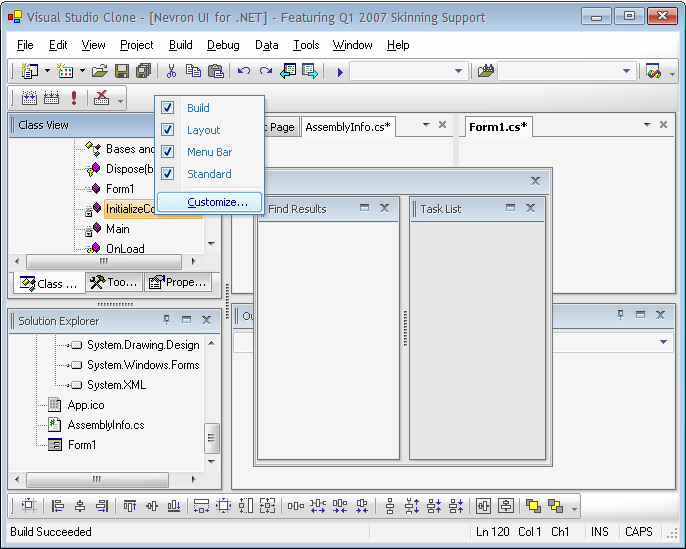Click the Align Lefts layout icon

pos(58,506)
